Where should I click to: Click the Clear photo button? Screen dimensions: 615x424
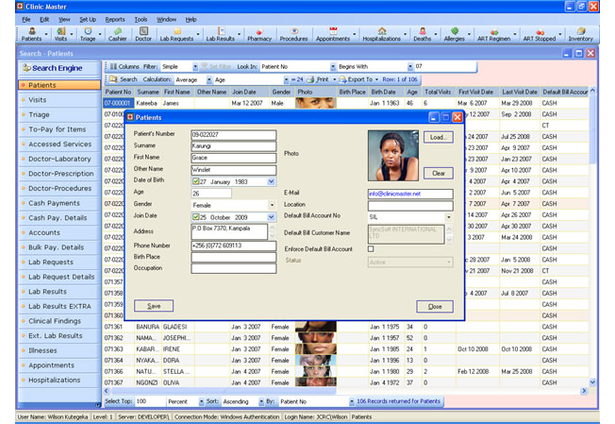click(x=438, y=173)
